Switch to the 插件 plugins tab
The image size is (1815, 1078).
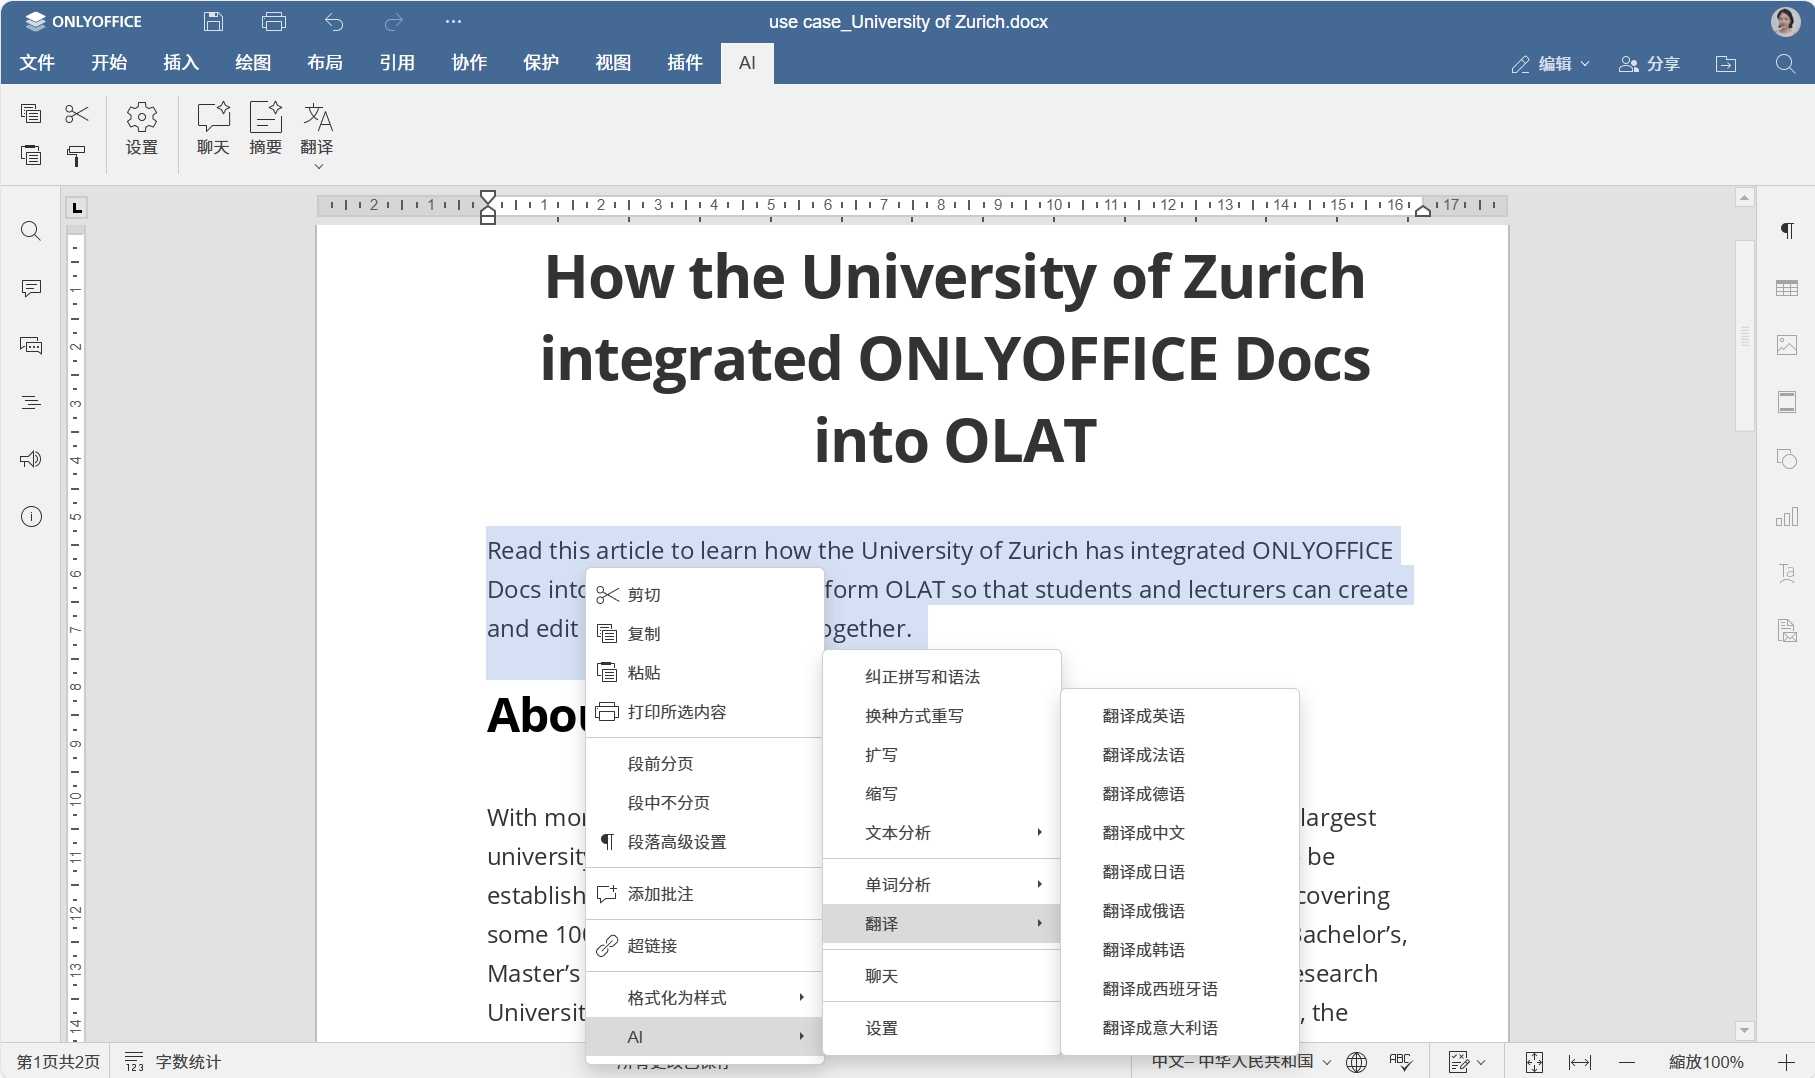[685, 62]
